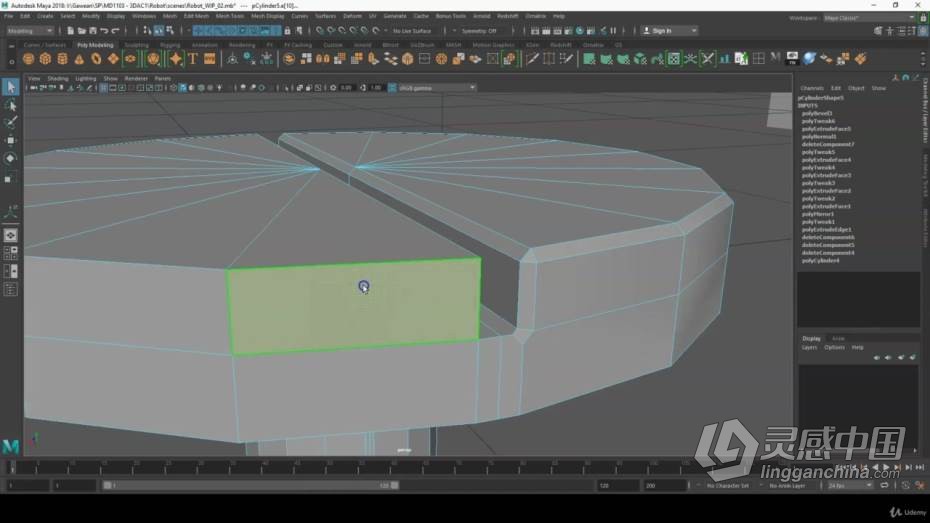Create a polygon sphere from shelf
Image resolution: width=930 pixels, height=523 pixels.
pyautogui.click(x=28, y=59)
